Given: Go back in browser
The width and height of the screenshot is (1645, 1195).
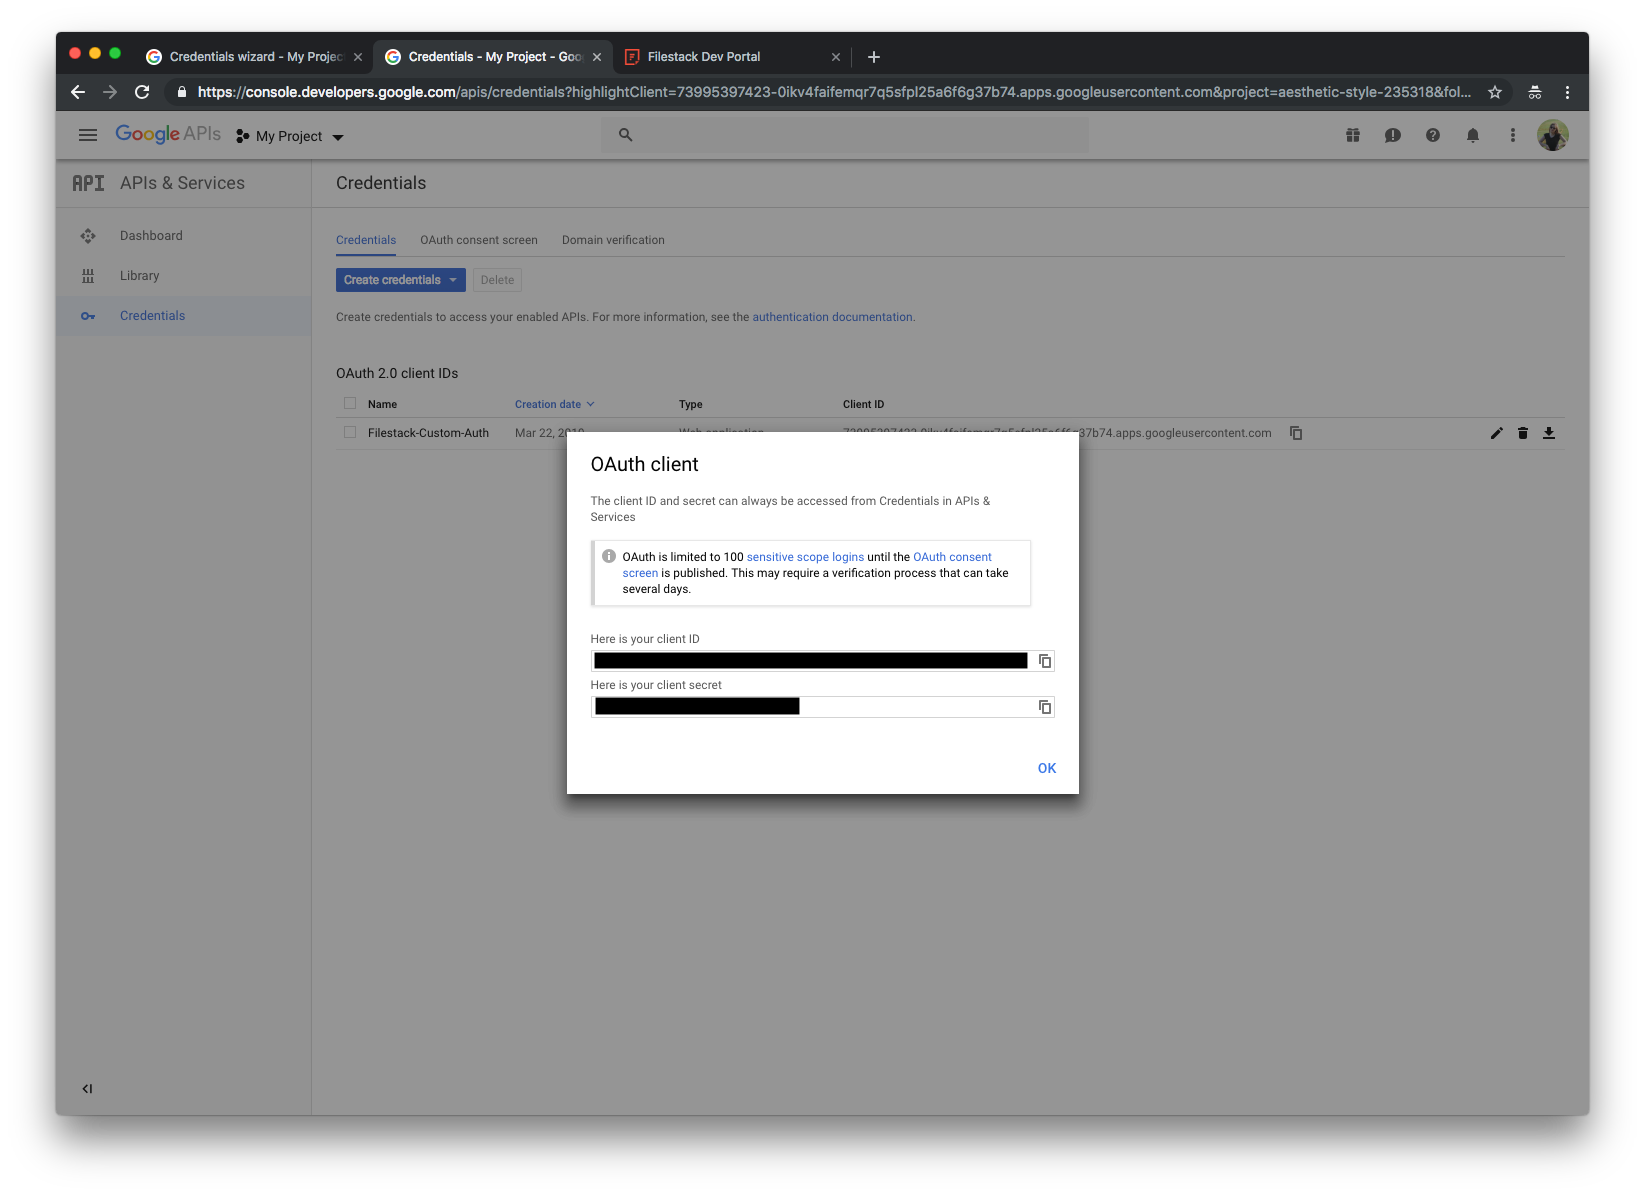Looking at the screenshot, I should point(78,92).
